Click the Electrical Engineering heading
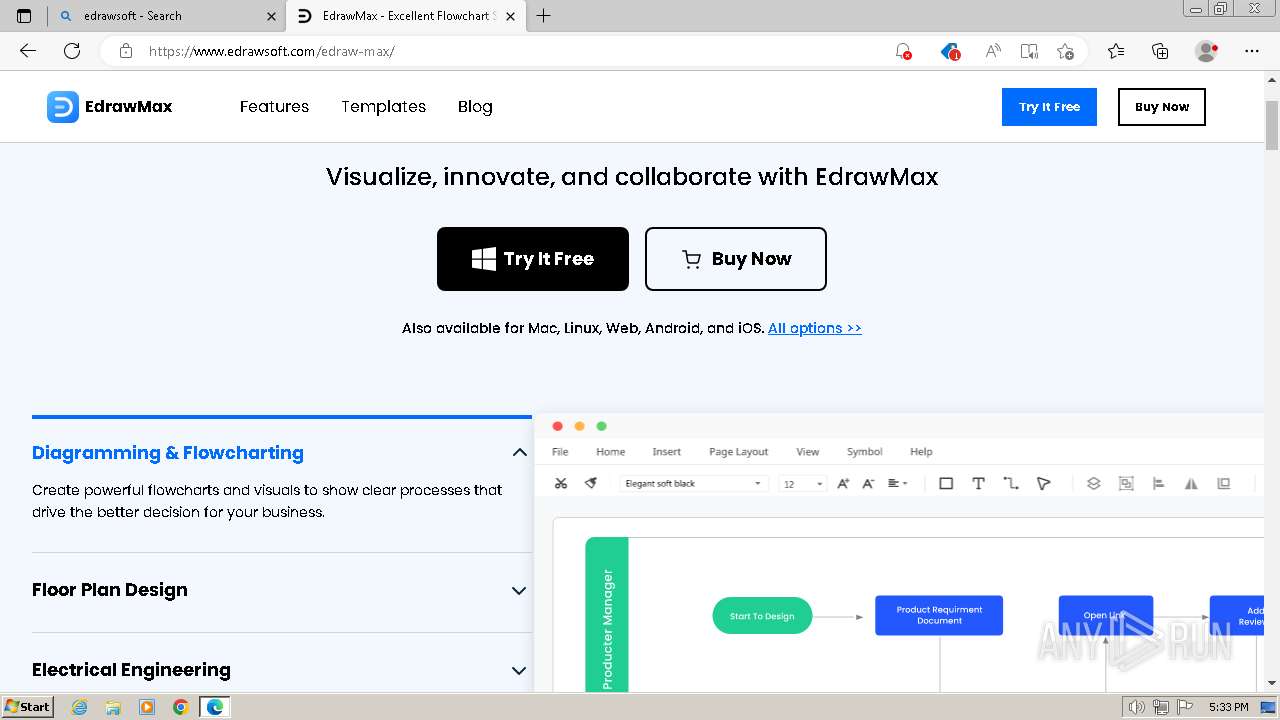 point(131,670)
